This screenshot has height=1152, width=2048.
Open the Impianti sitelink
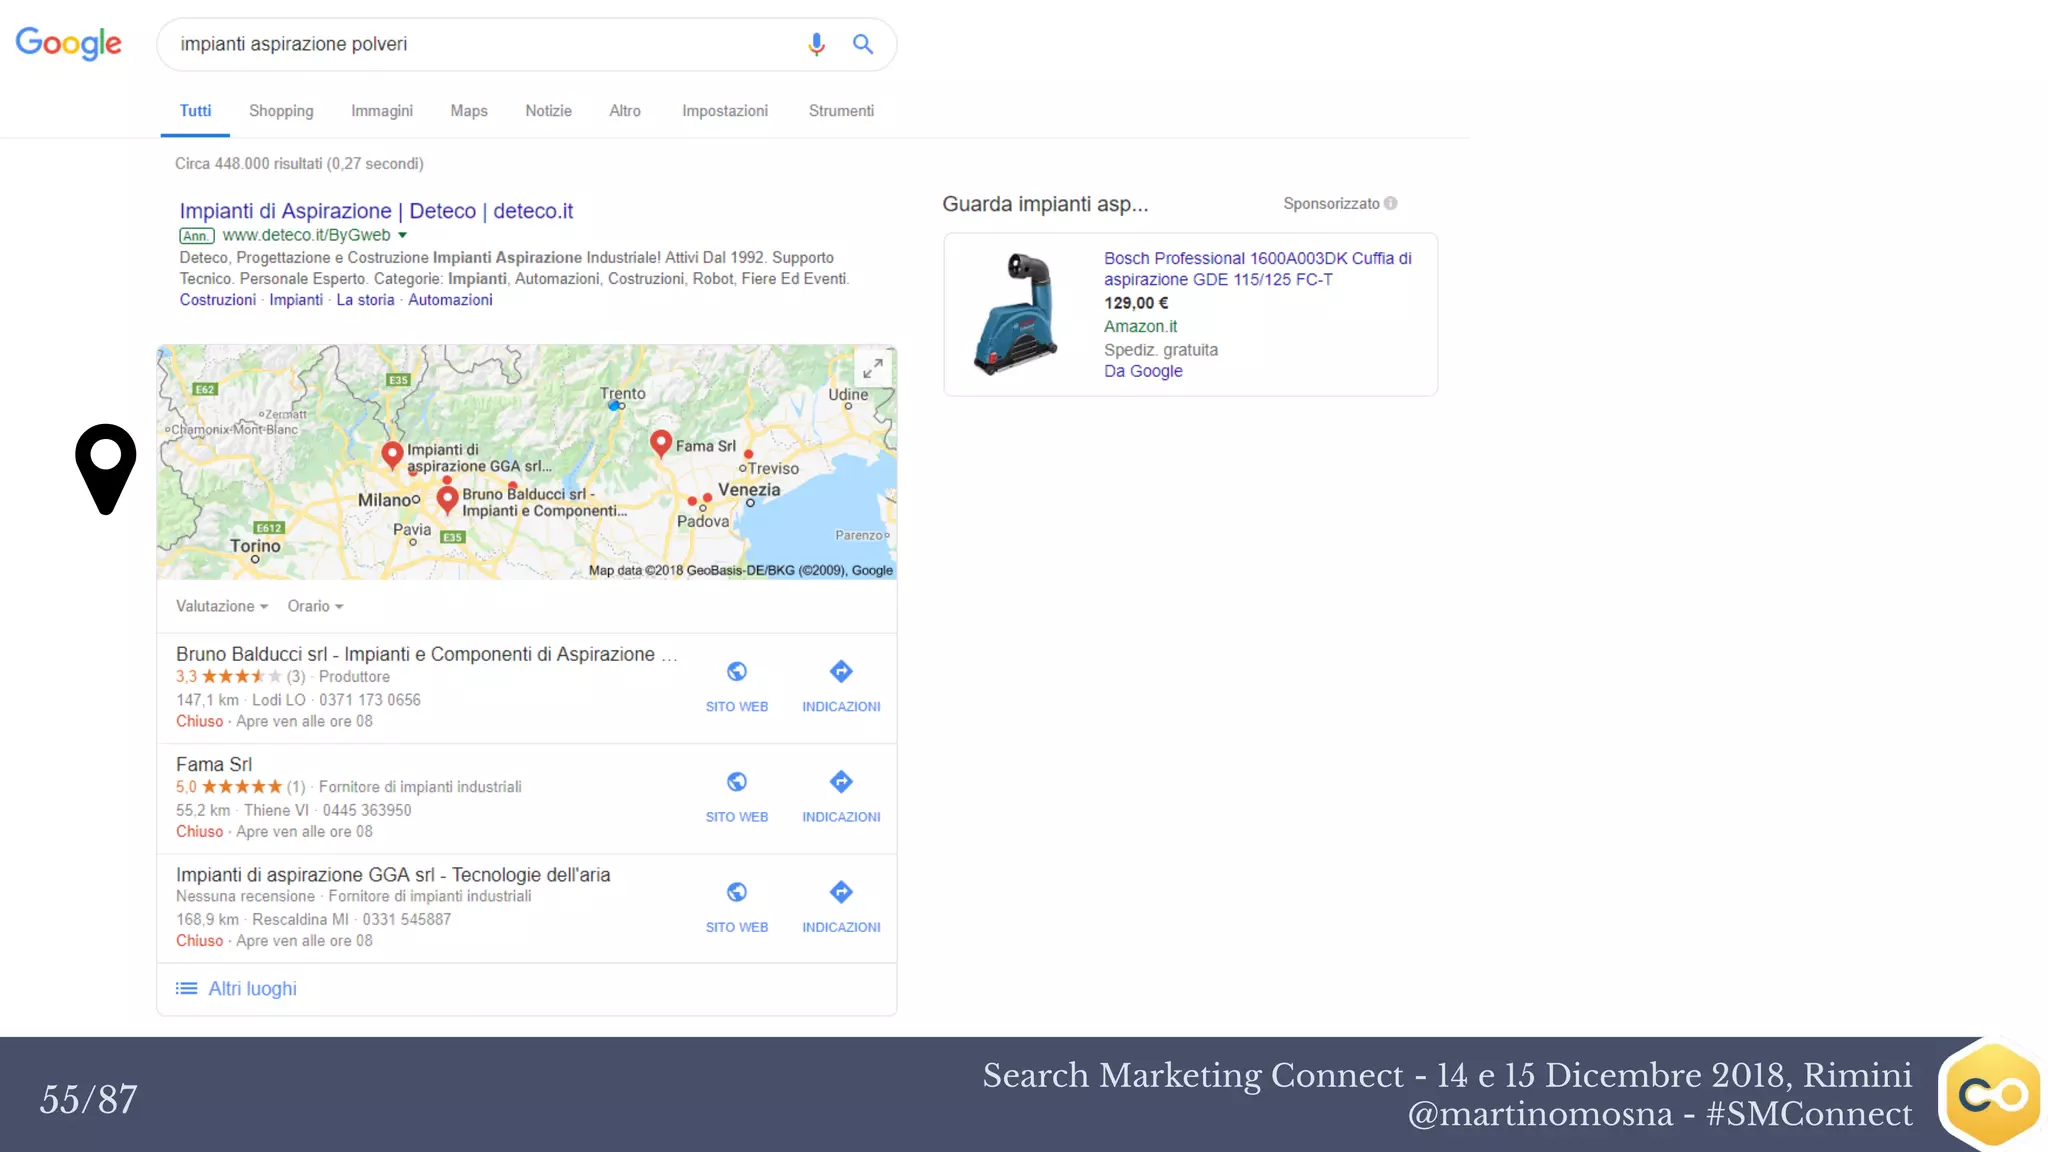click(x=296, y=300)
